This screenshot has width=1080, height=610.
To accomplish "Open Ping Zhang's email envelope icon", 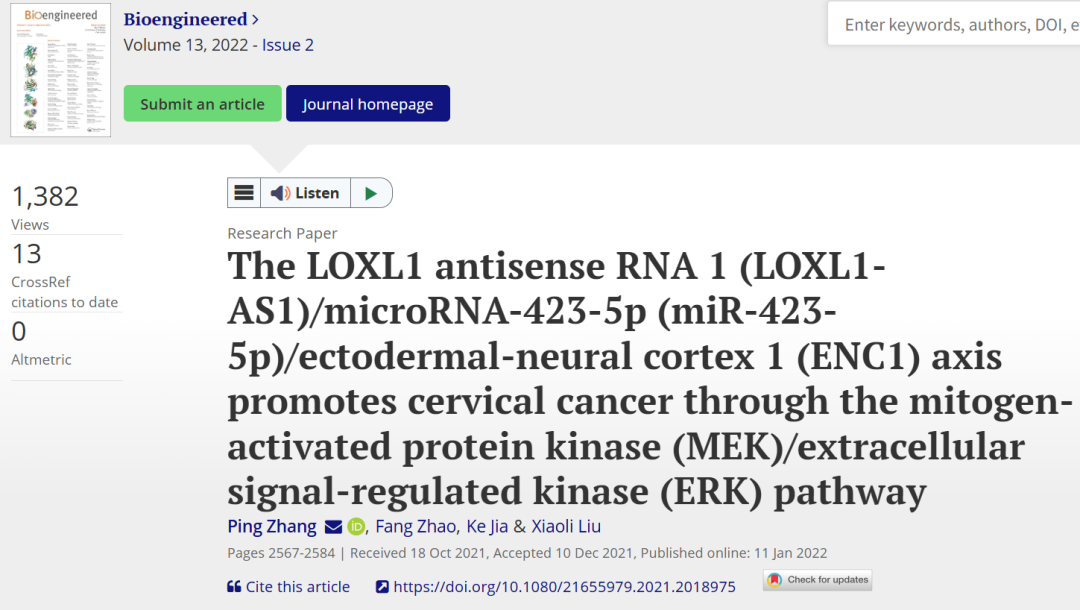I will 333,527.
